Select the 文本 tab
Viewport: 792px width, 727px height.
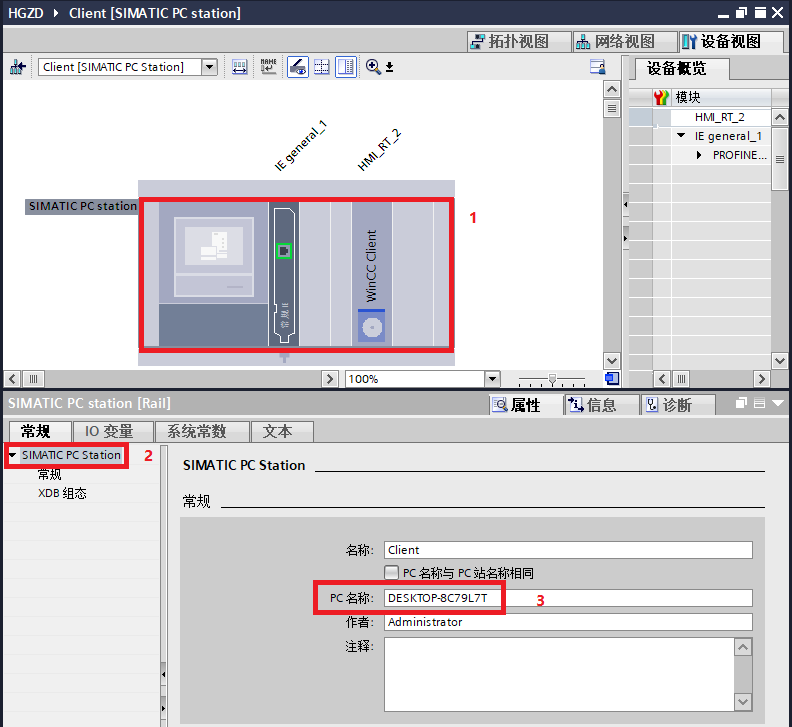pos(282,431)
